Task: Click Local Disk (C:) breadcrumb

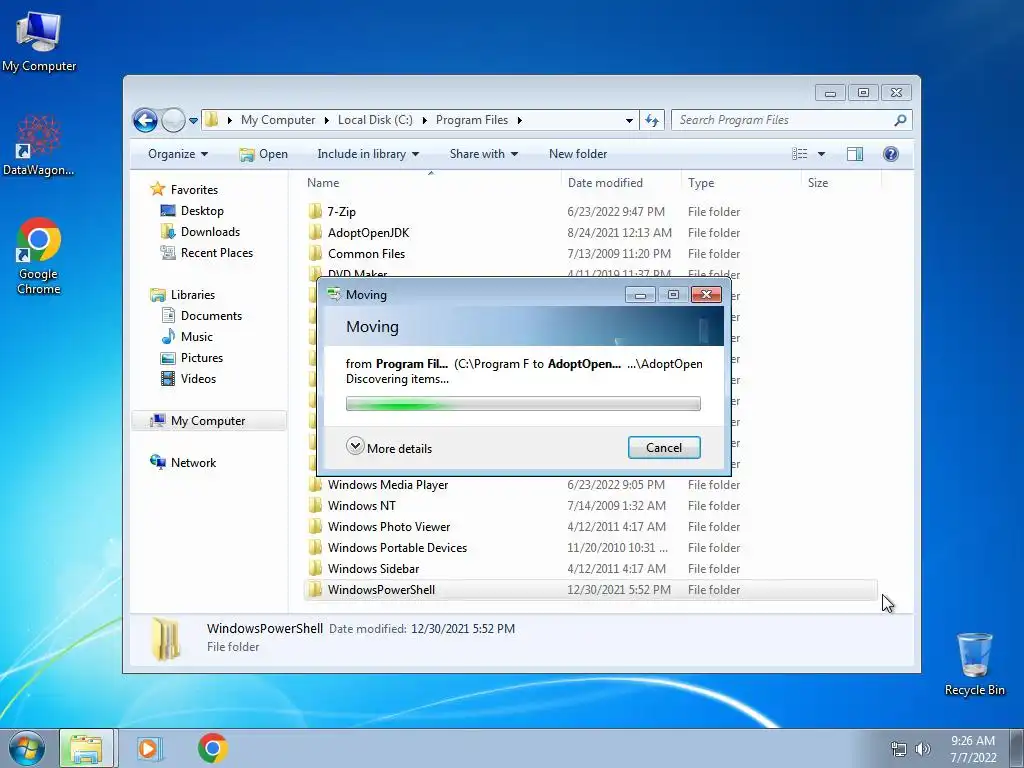Action: coord(375,120)
